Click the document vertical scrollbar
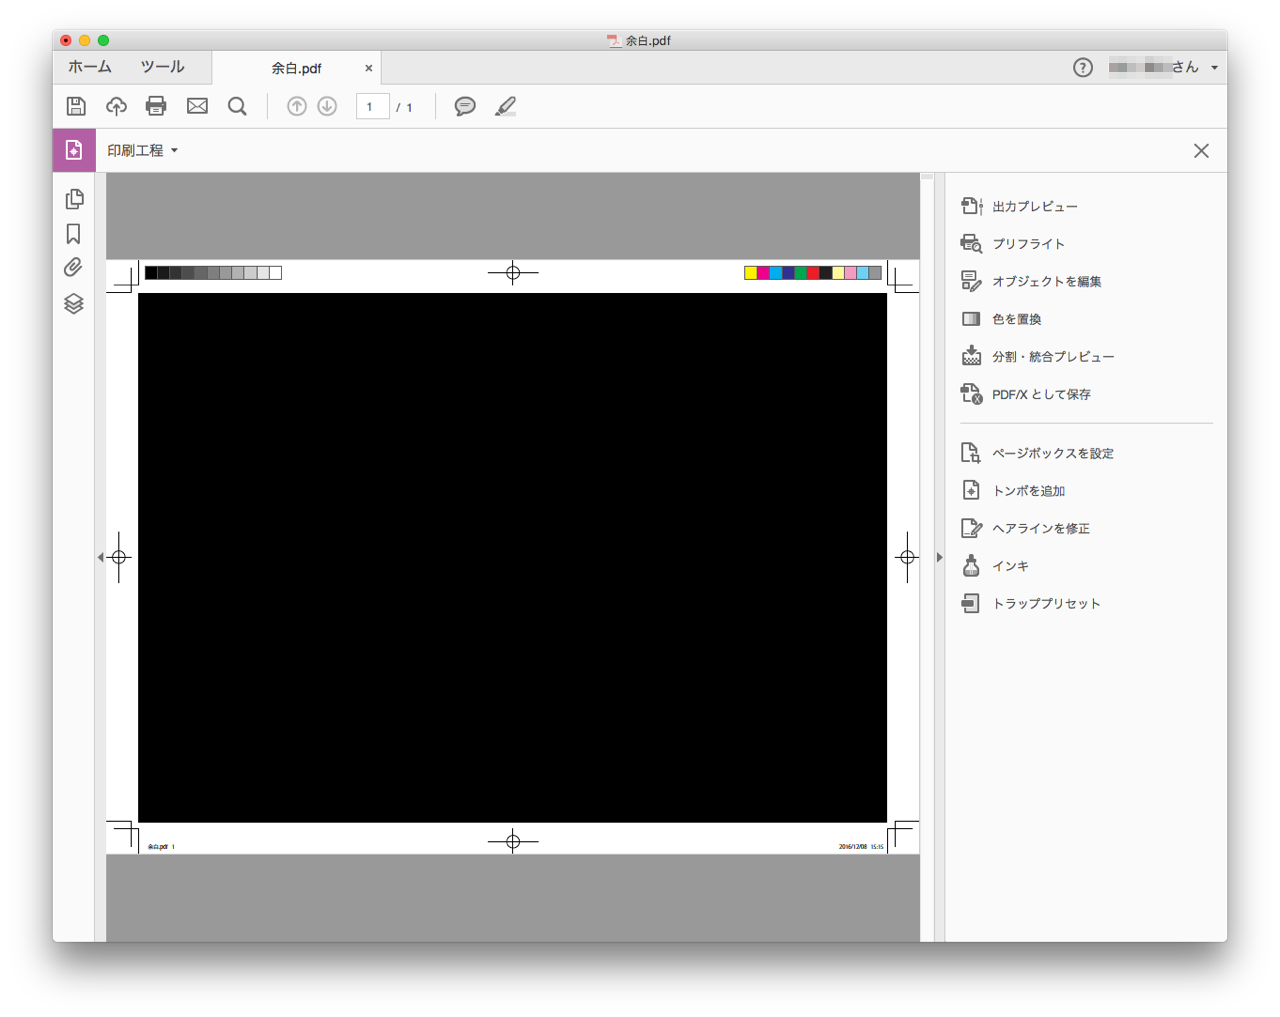This screenshot has width=1280, height=1017. pos(927,557)
